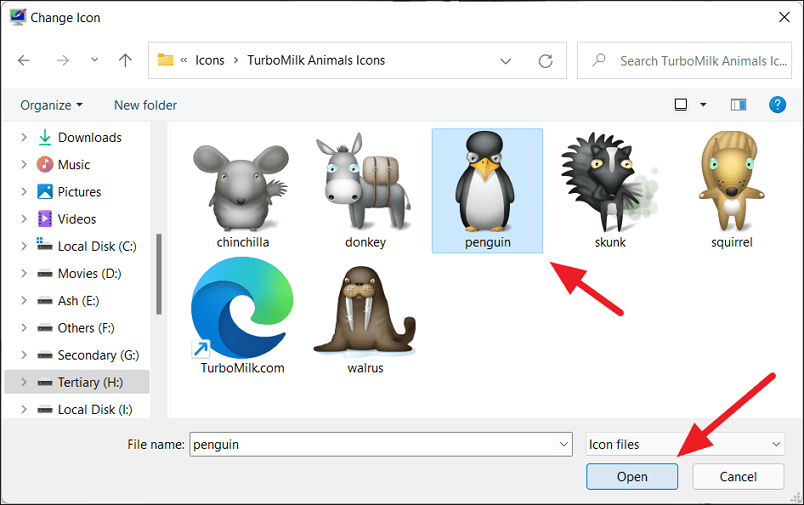Show hidden parent breadcrumb folders
This screenshot has height=505, width=804.
click(x=184, y=60)
